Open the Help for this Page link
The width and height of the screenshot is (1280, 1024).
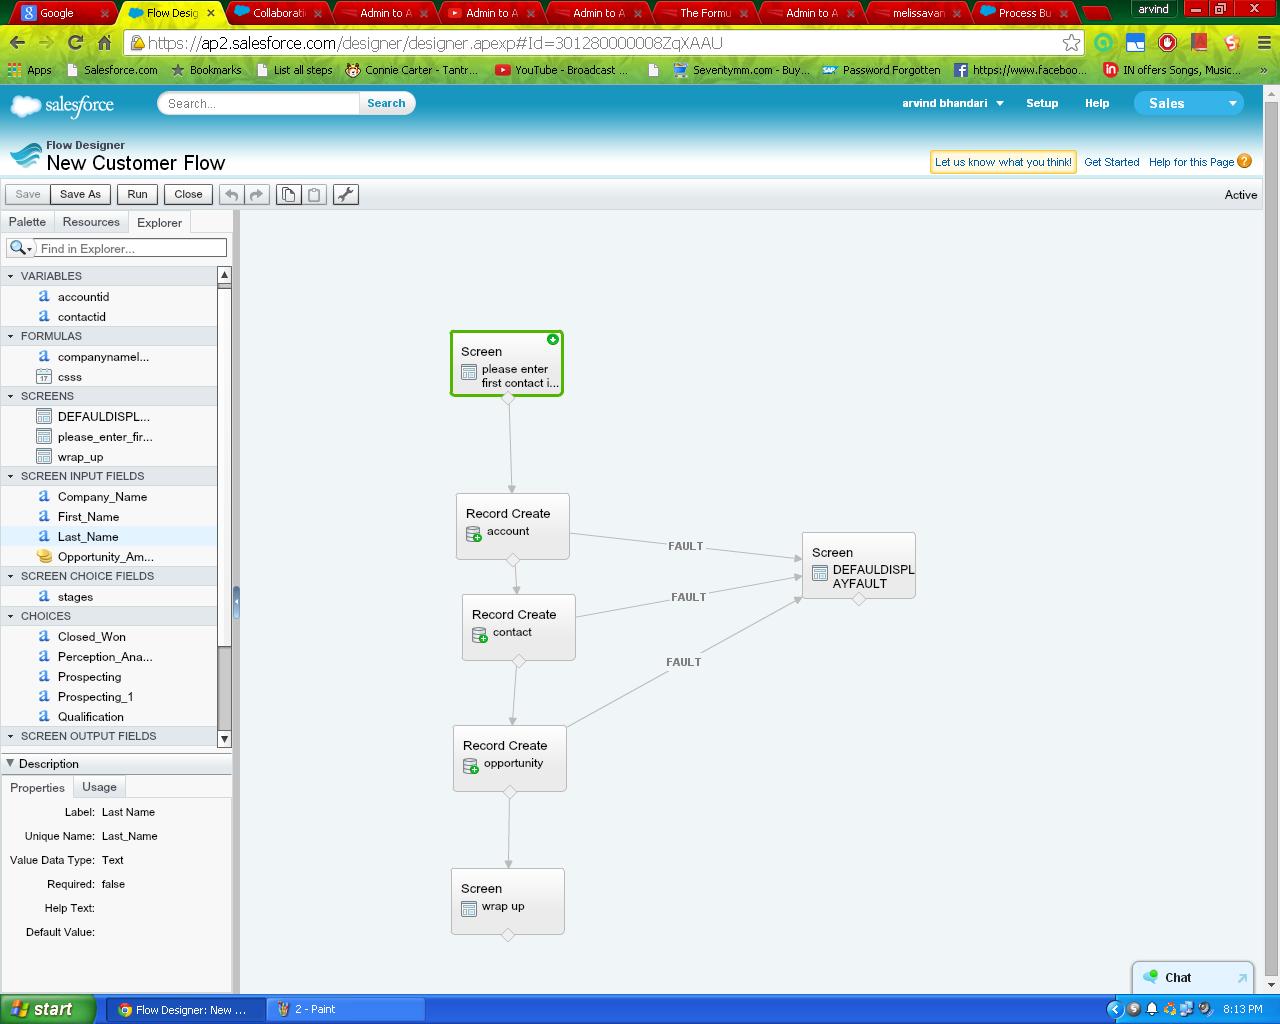point(1191,162)
